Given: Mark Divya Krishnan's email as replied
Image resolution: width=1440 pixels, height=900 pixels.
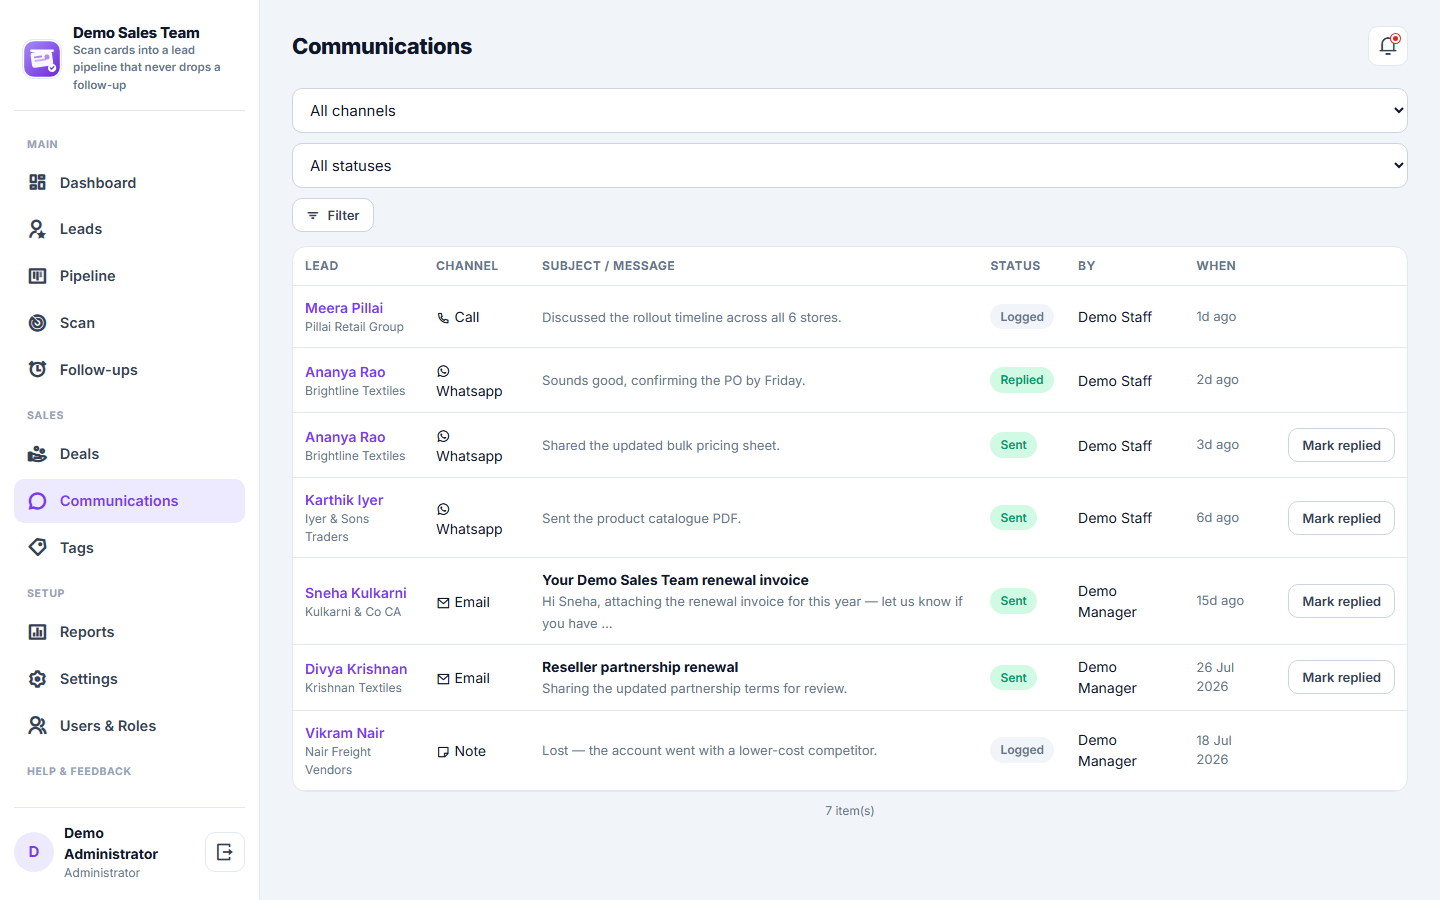Looking at the screenshot, I should click(x=1341, y=677).
